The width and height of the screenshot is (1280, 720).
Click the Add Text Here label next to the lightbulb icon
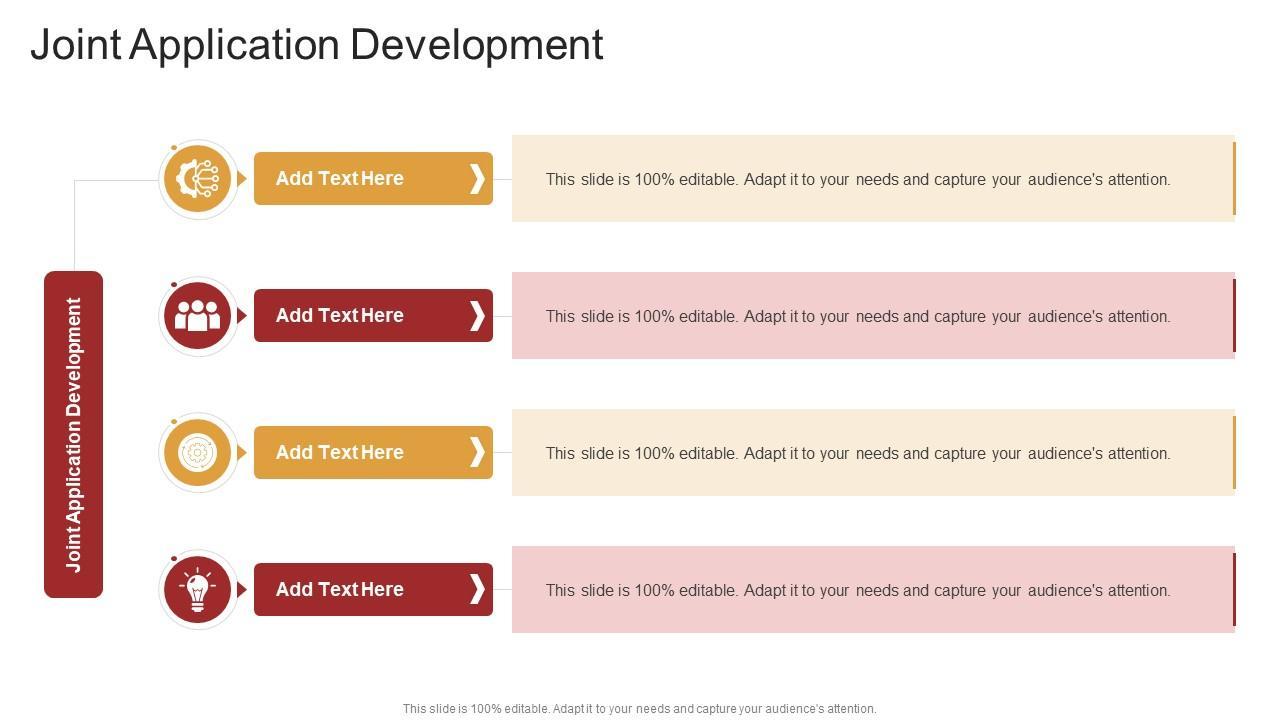point(339,590)
